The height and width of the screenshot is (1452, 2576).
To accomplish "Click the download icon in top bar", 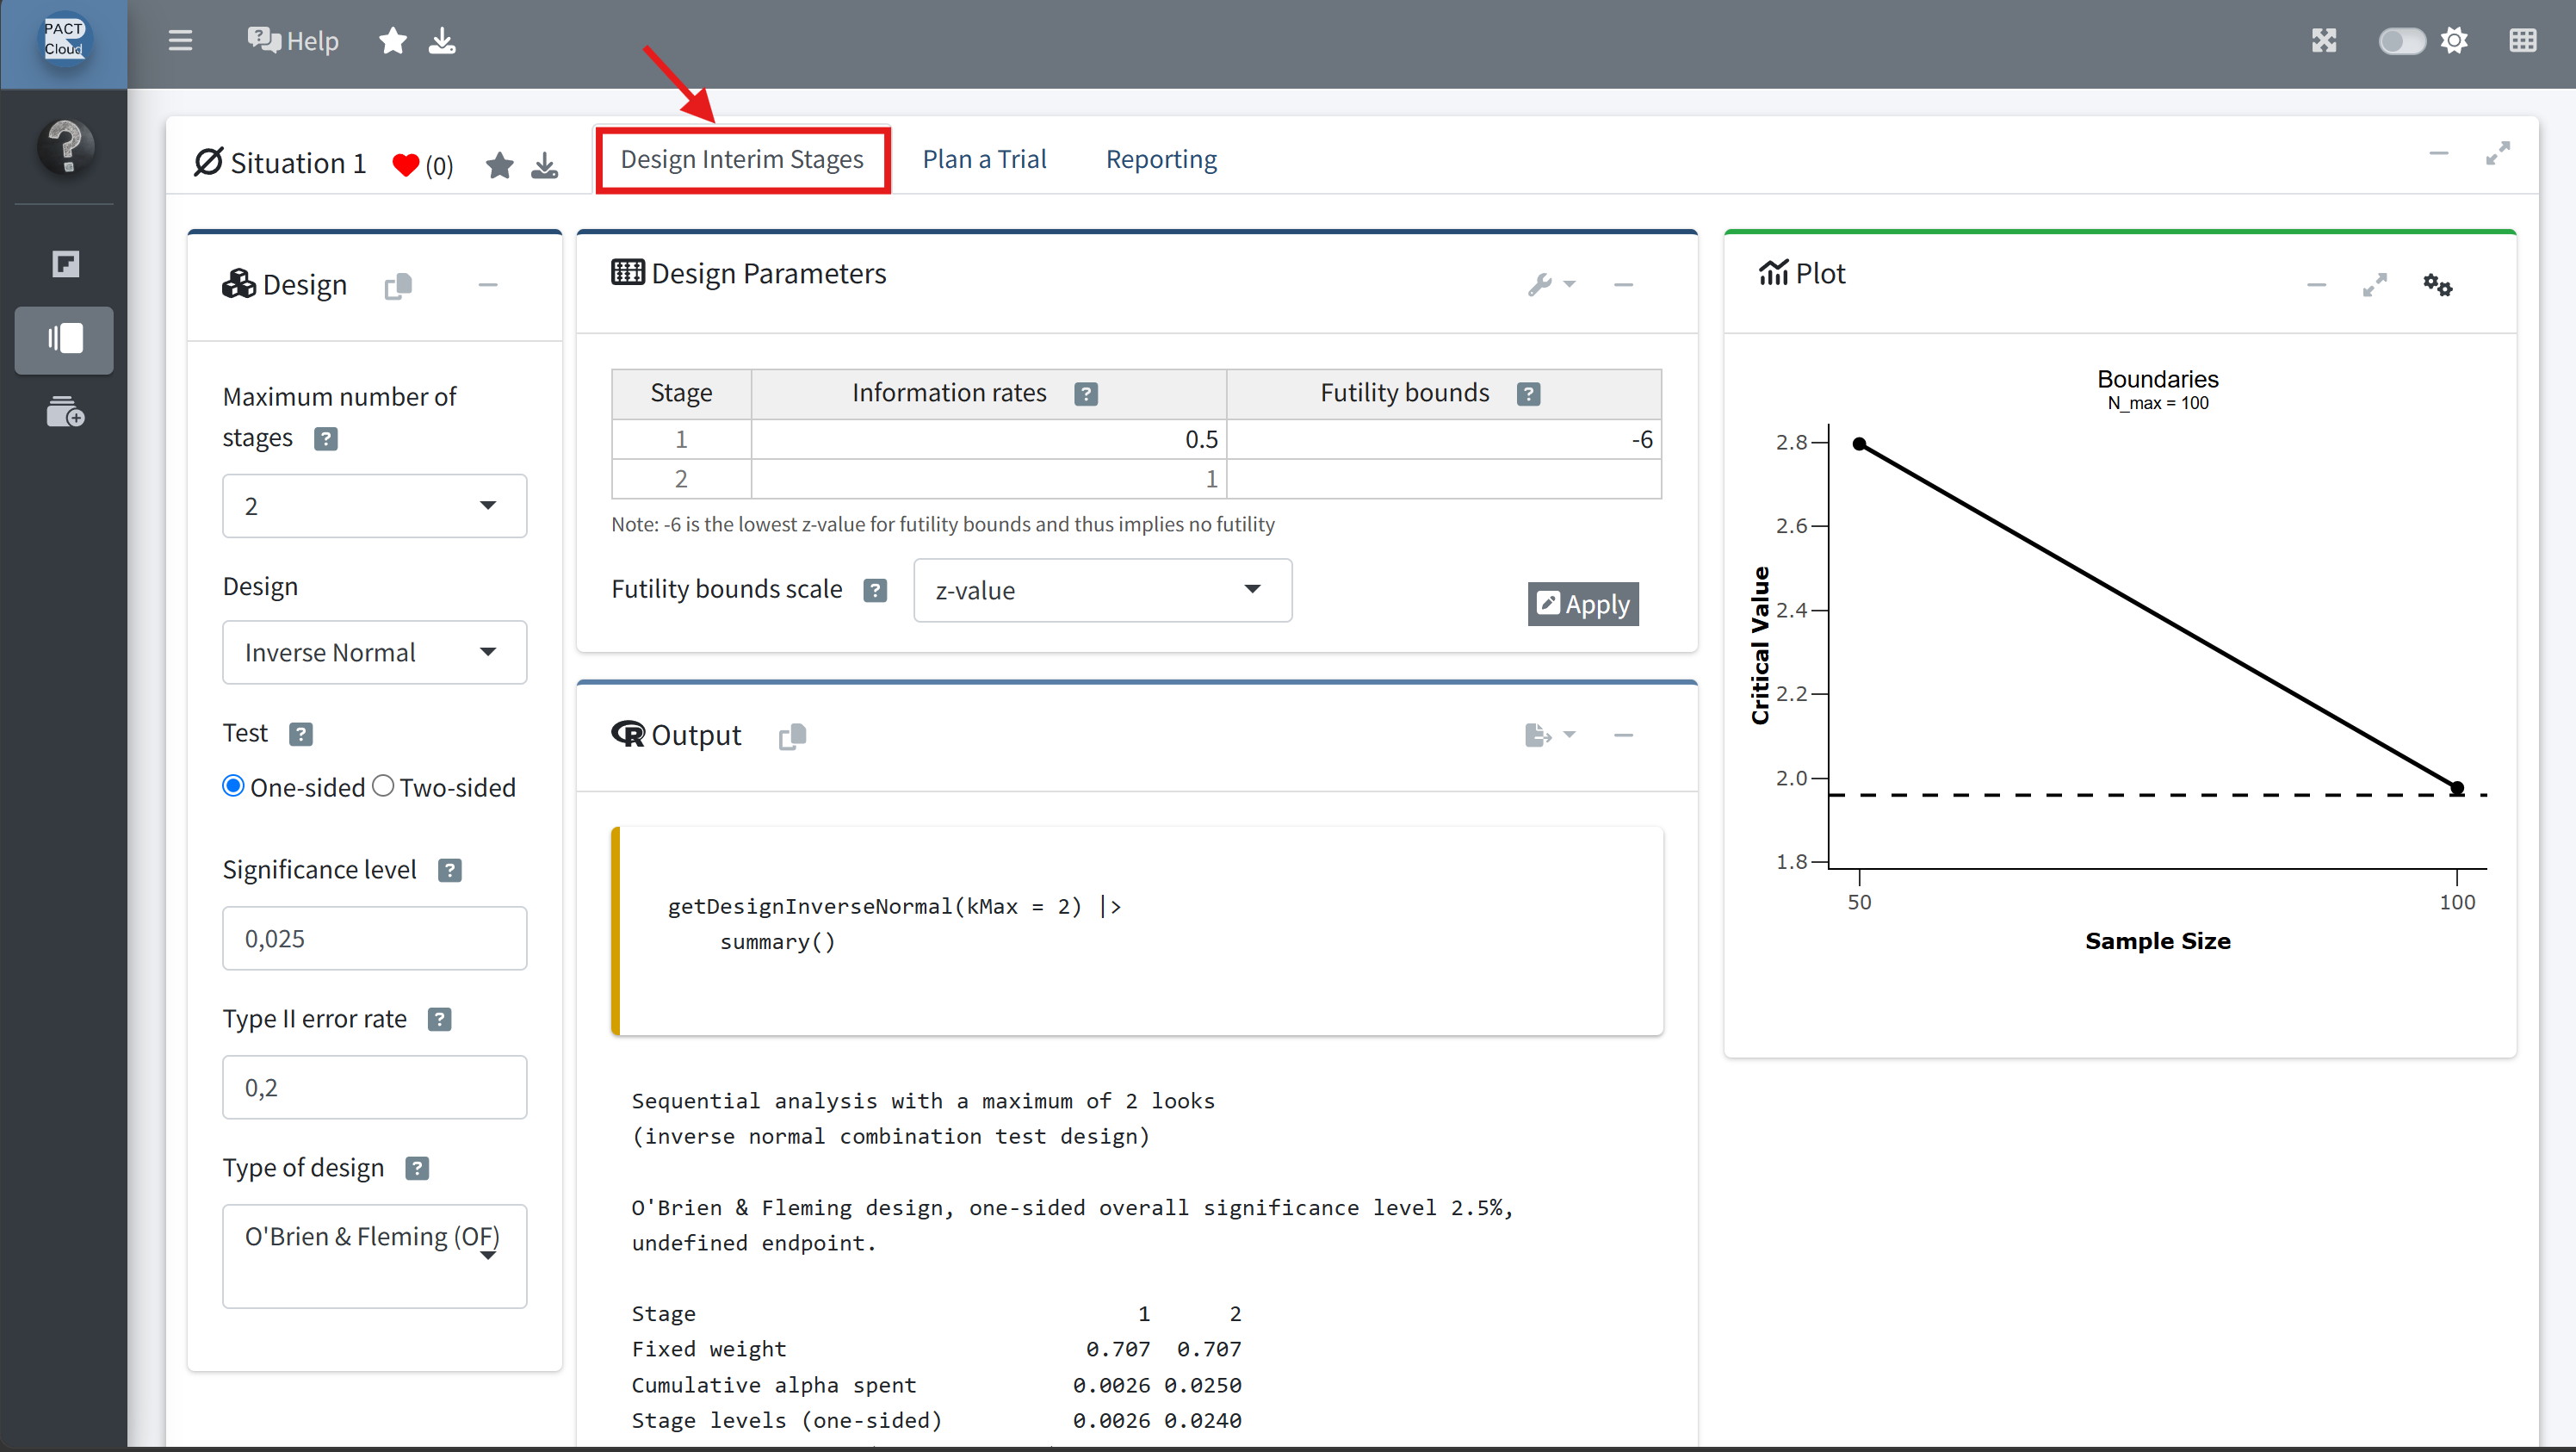I will 442,41.
